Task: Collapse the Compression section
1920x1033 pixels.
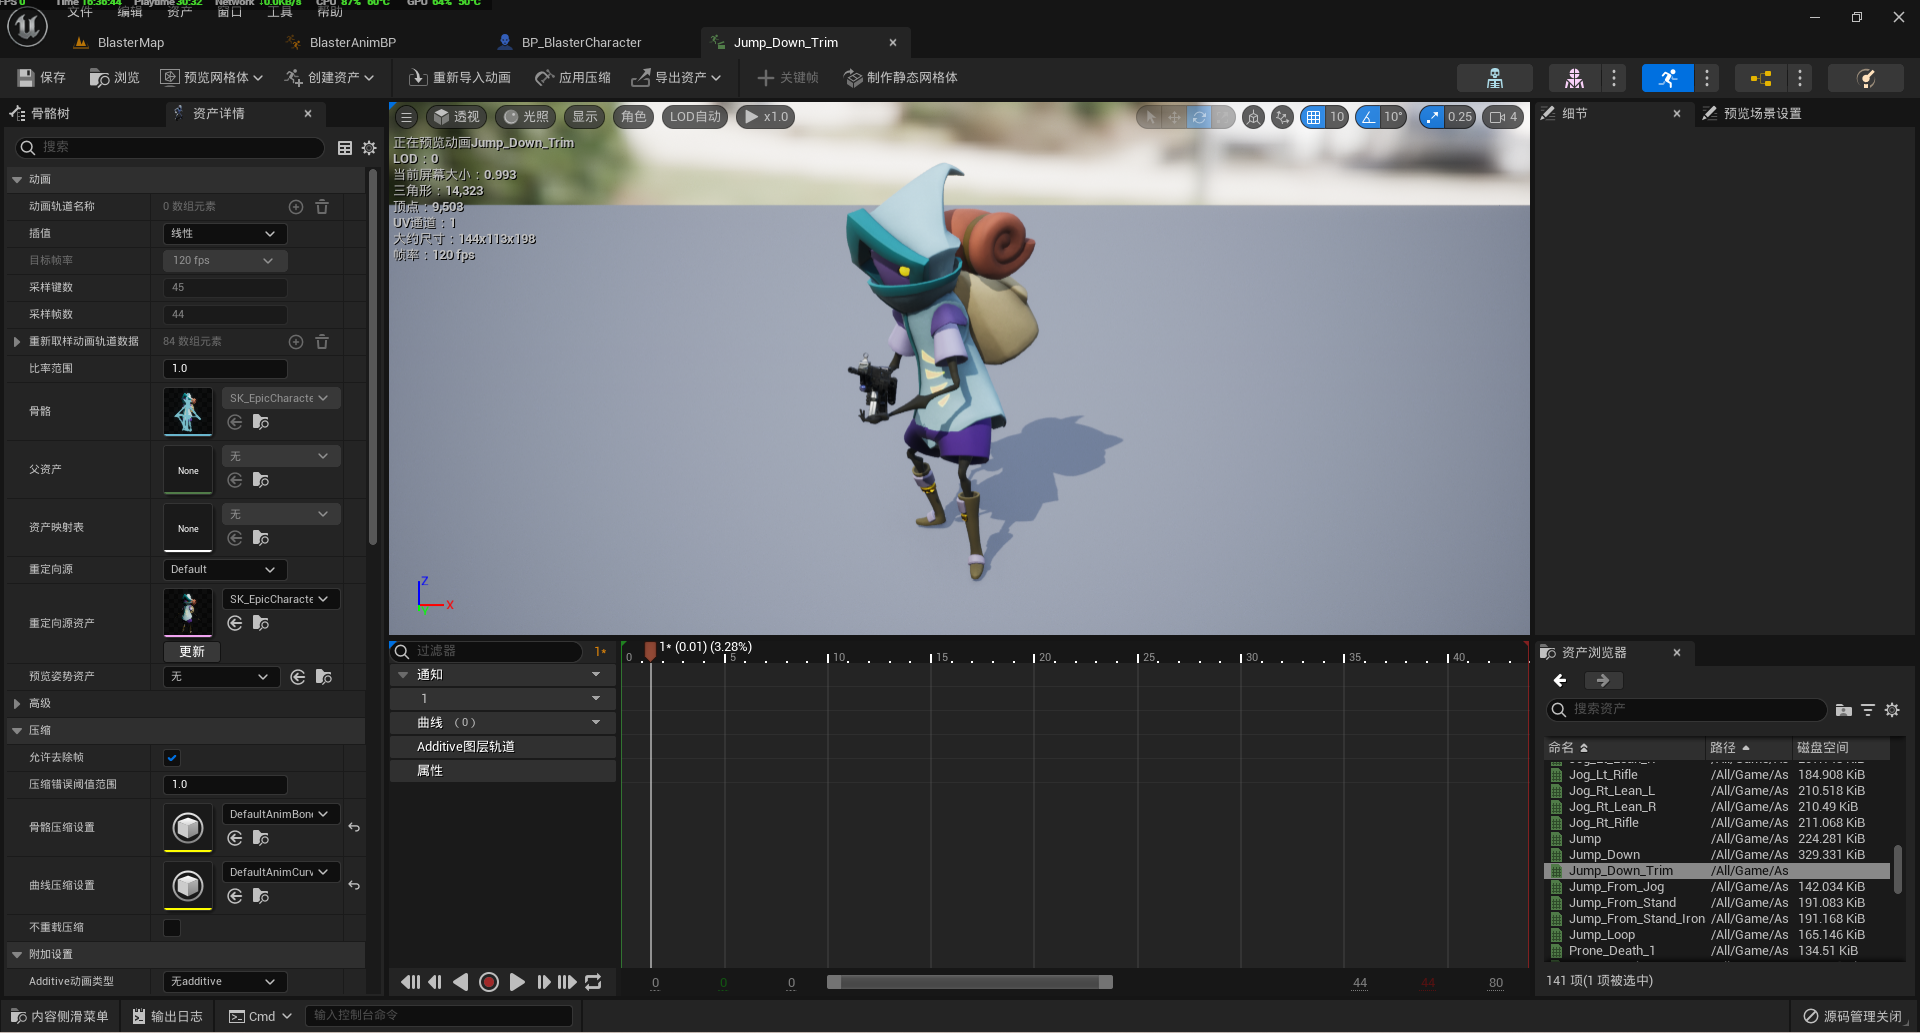Action: coord(17,731)
